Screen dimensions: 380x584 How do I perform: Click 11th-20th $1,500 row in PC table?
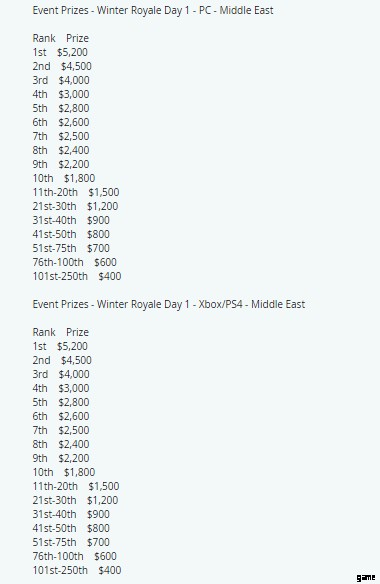point(76,192)
